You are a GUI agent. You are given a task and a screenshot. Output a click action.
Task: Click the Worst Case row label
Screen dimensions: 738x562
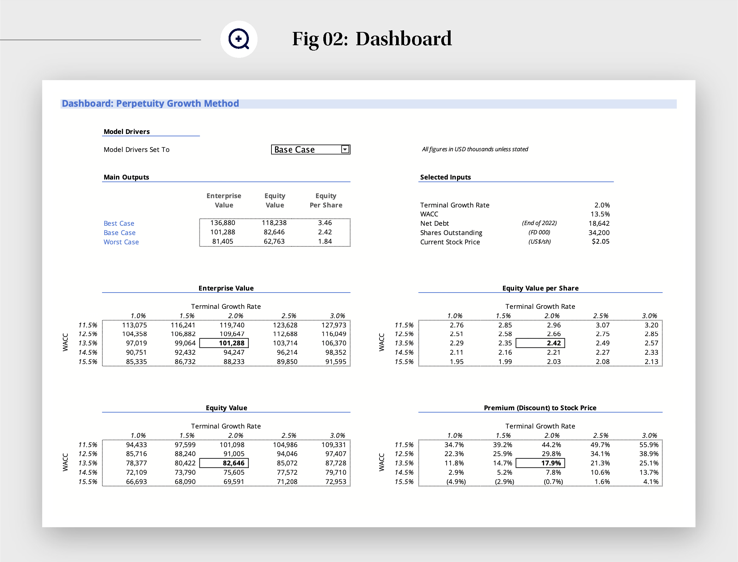[121, 242]
